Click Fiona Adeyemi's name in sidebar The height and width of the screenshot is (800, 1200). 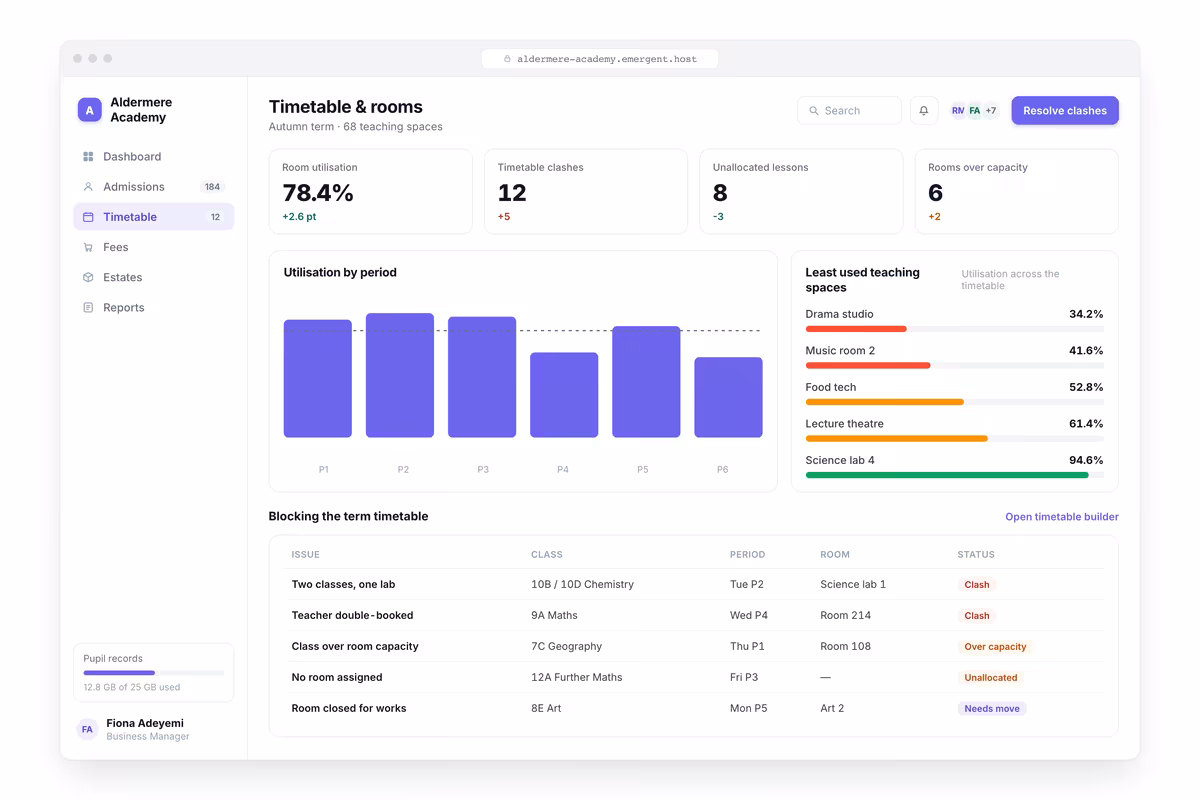click(145, 723)
